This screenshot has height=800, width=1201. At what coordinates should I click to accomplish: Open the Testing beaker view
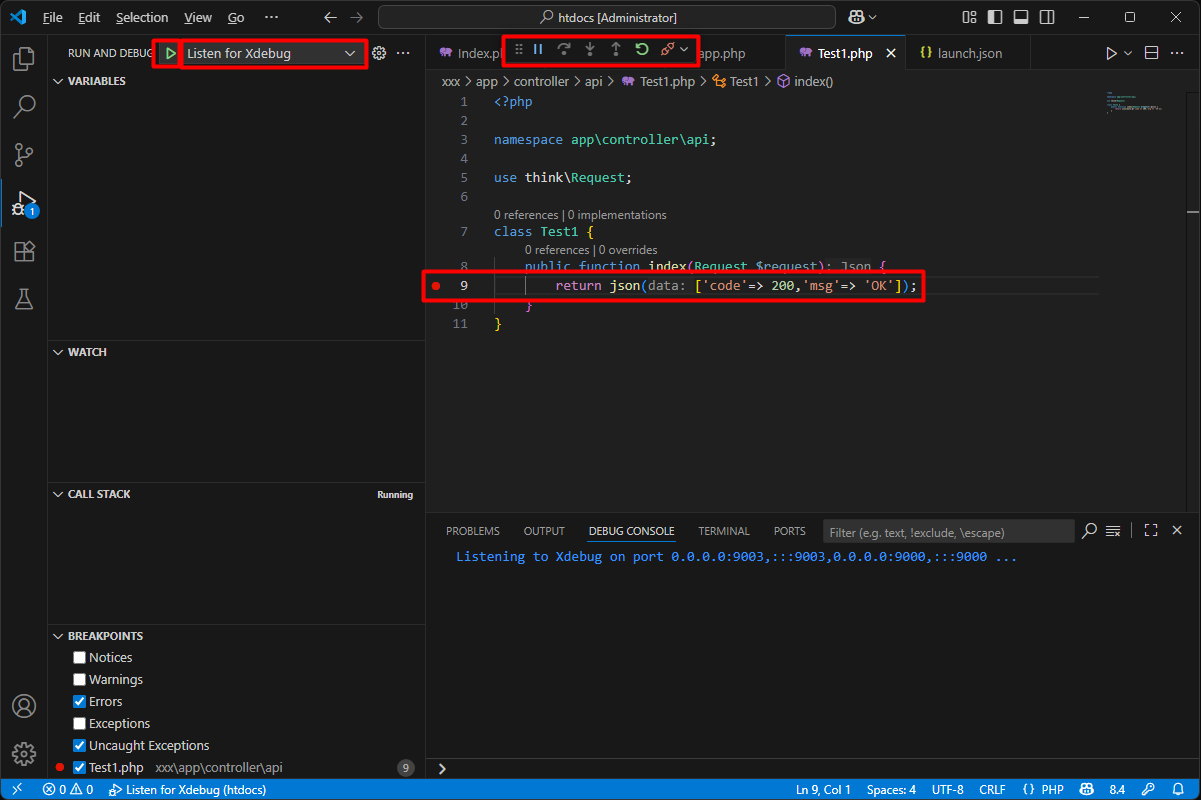point(24,299)
